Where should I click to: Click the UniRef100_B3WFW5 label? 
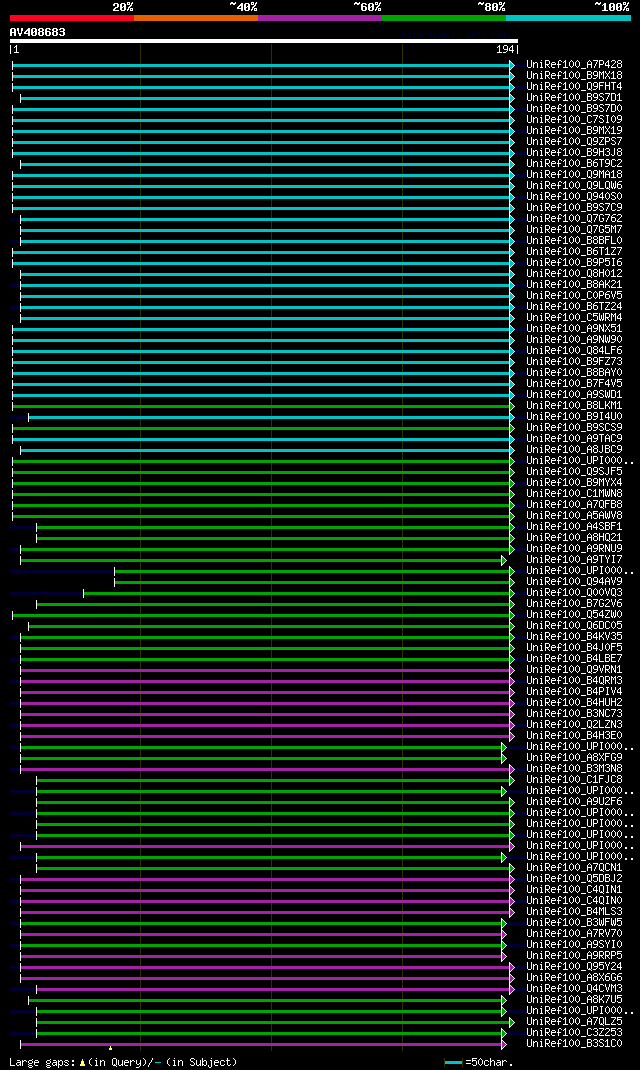coord(574,923)
